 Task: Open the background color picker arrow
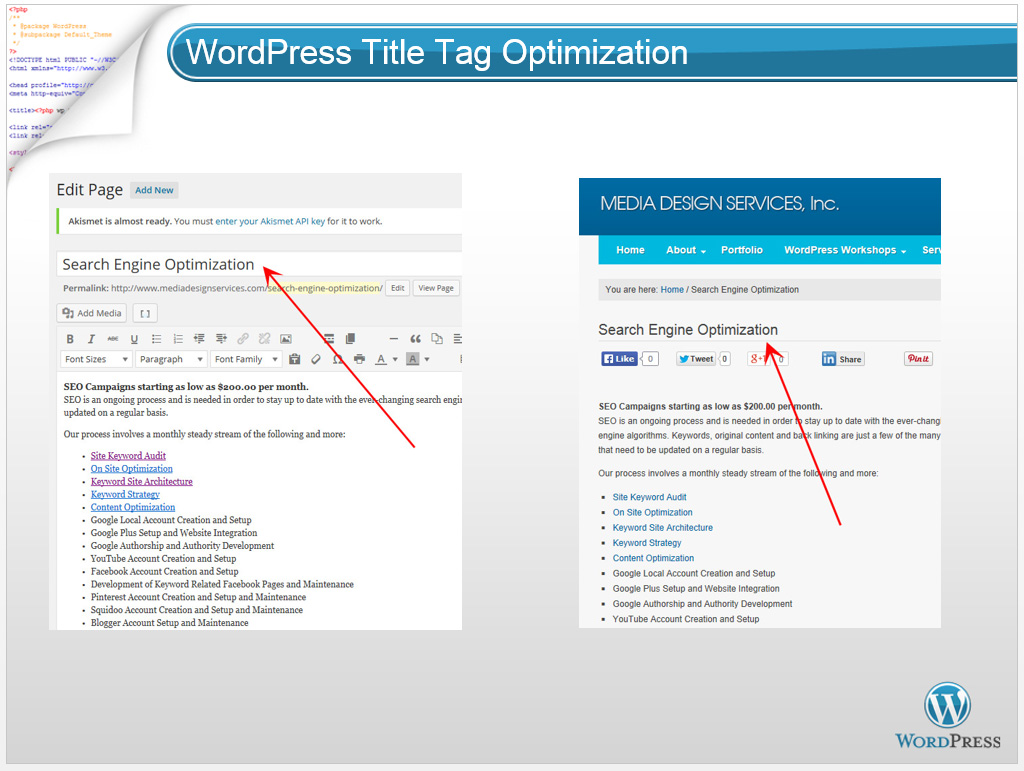pyautogui.click(x=427, y=359)
